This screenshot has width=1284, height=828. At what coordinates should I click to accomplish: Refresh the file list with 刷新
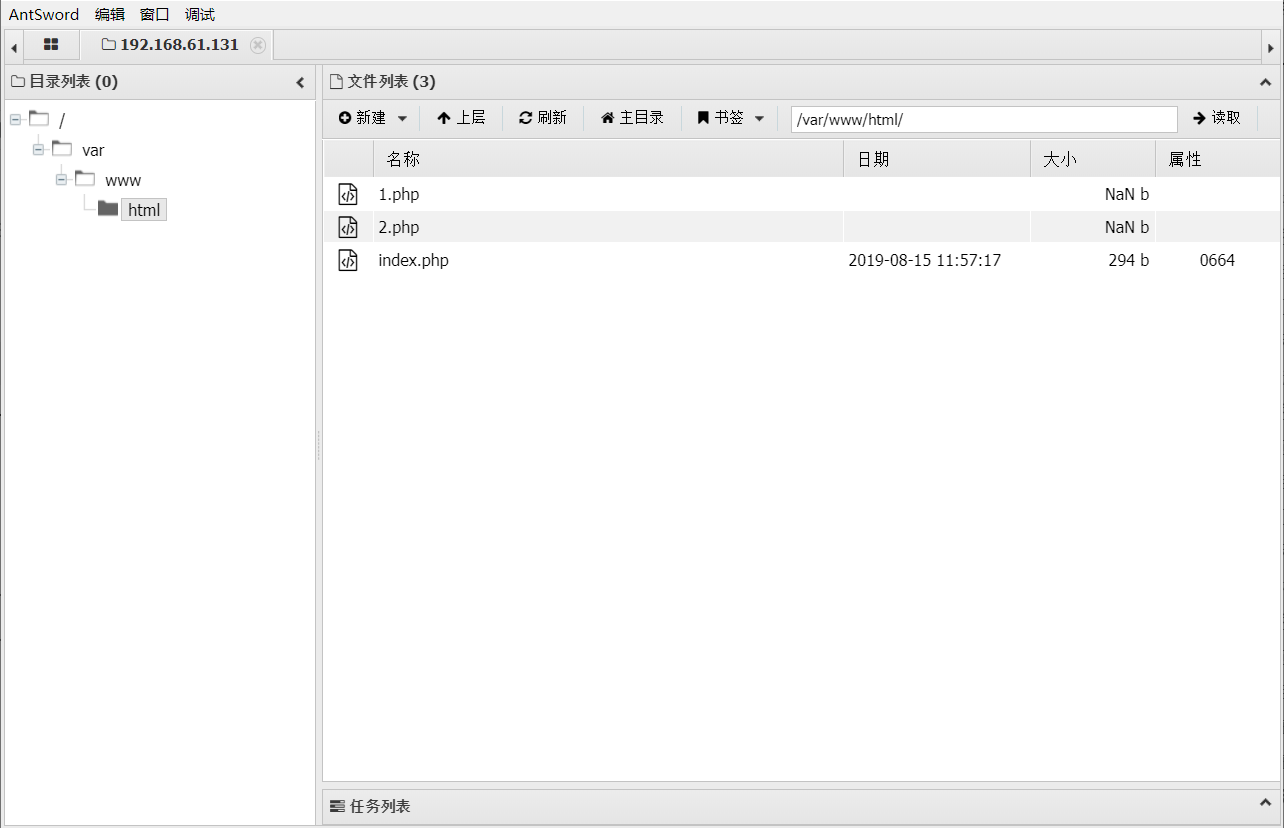coord(543,118)
